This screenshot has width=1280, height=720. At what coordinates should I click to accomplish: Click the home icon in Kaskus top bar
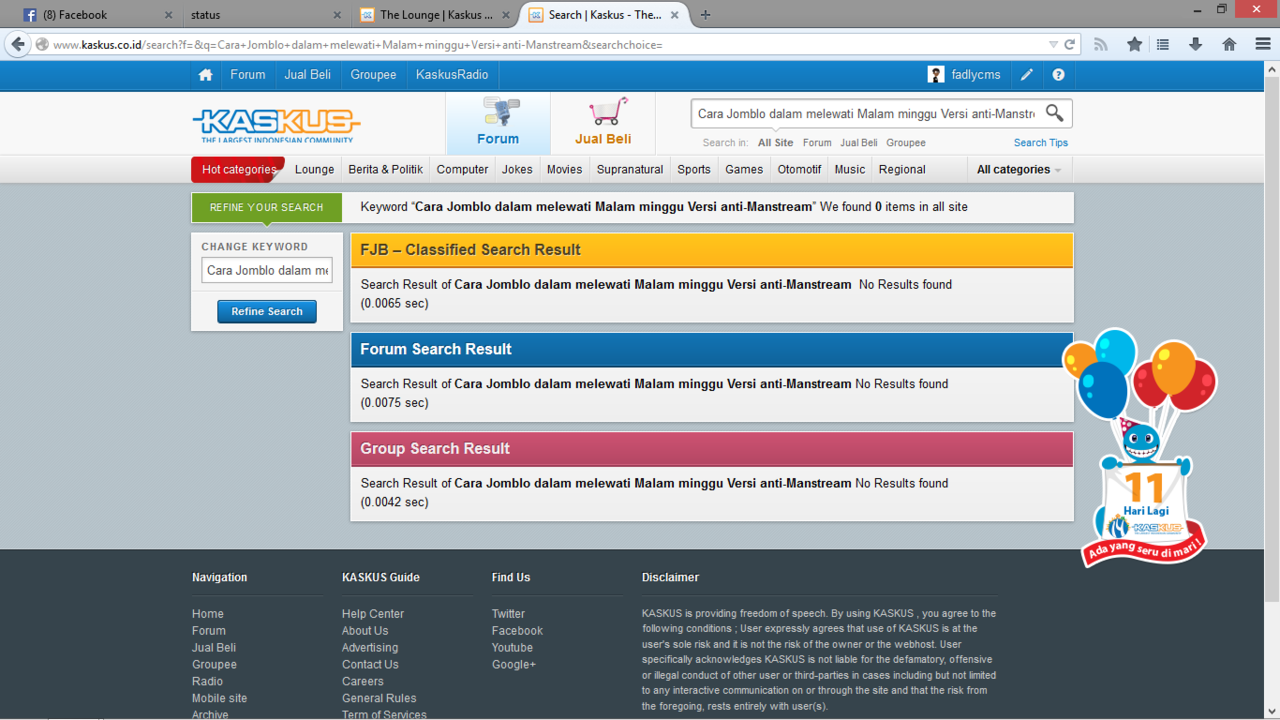[x=205, y=75]
